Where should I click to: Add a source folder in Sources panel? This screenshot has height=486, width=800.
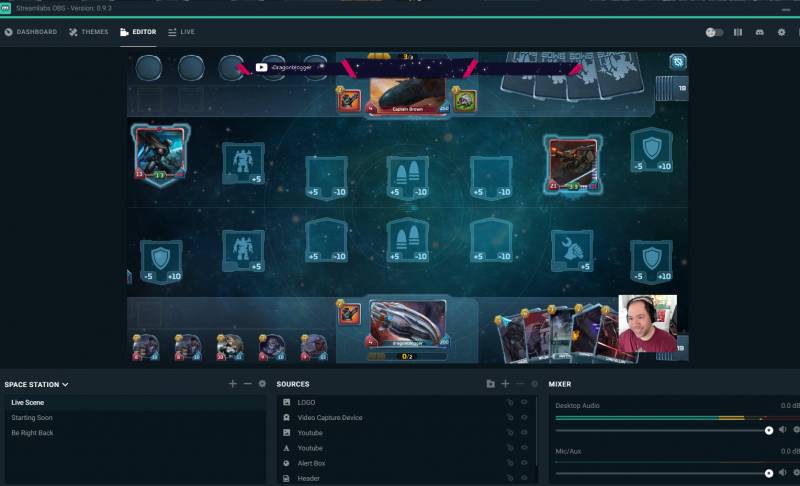(490, 383)
